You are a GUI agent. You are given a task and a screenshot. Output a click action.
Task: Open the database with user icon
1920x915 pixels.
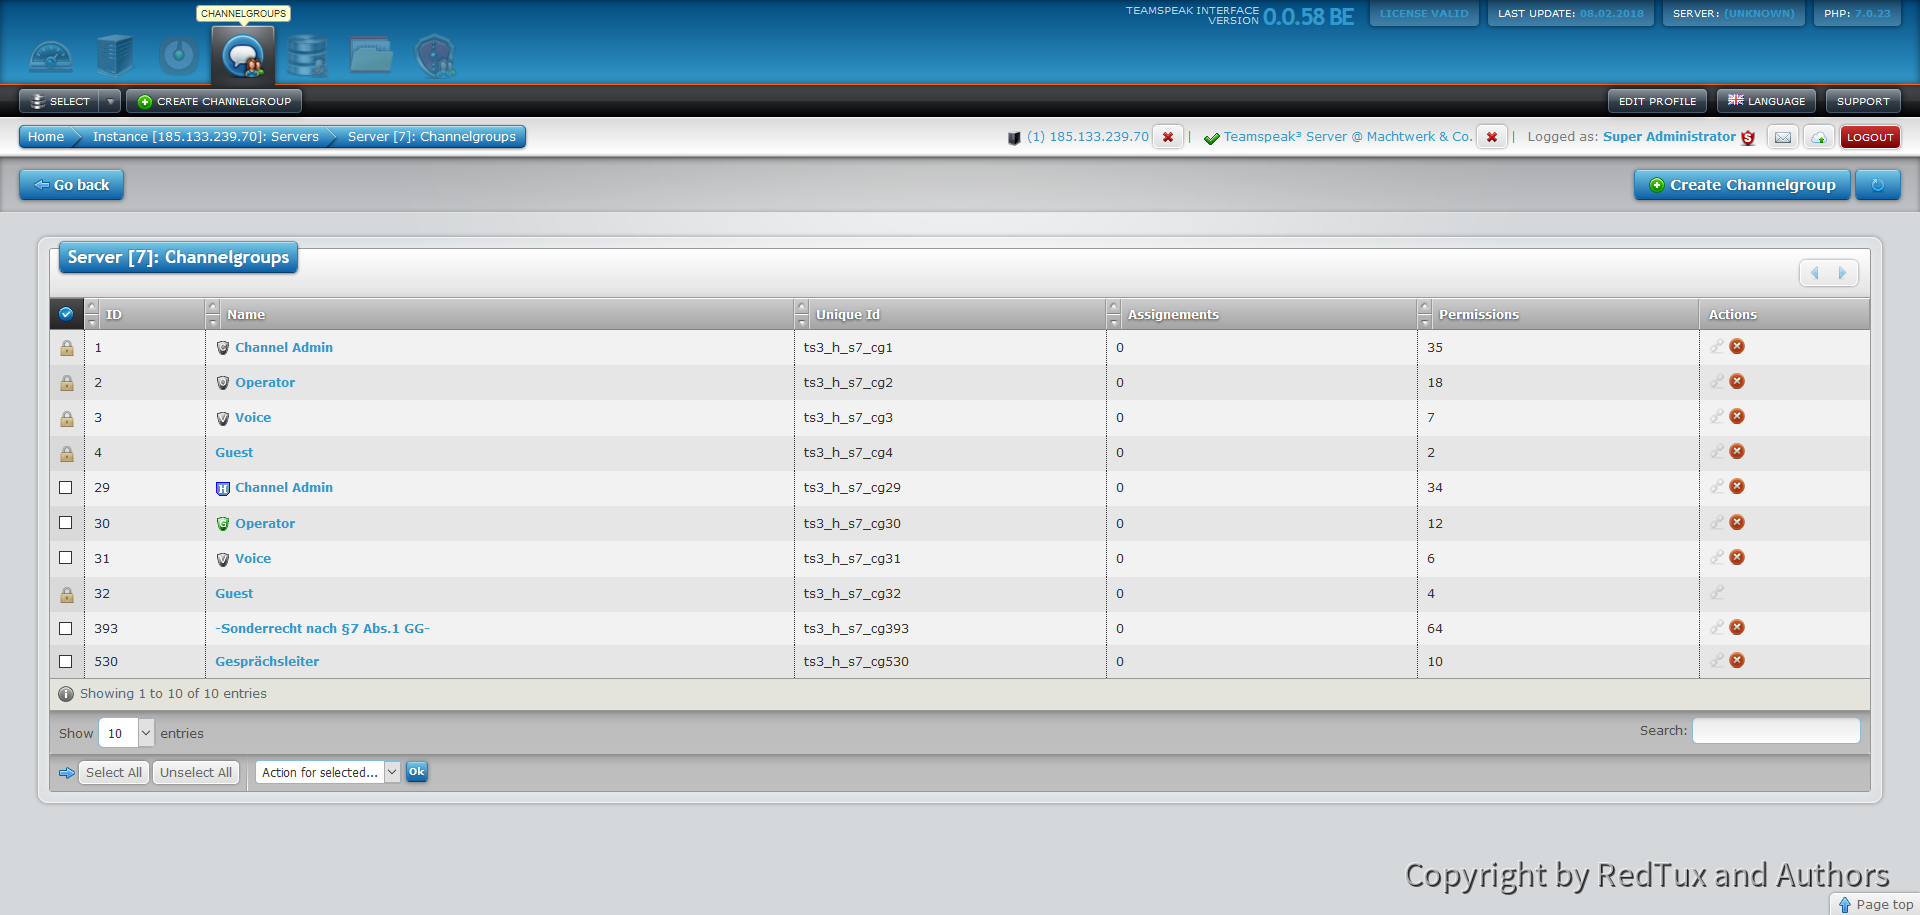[307, 56]
